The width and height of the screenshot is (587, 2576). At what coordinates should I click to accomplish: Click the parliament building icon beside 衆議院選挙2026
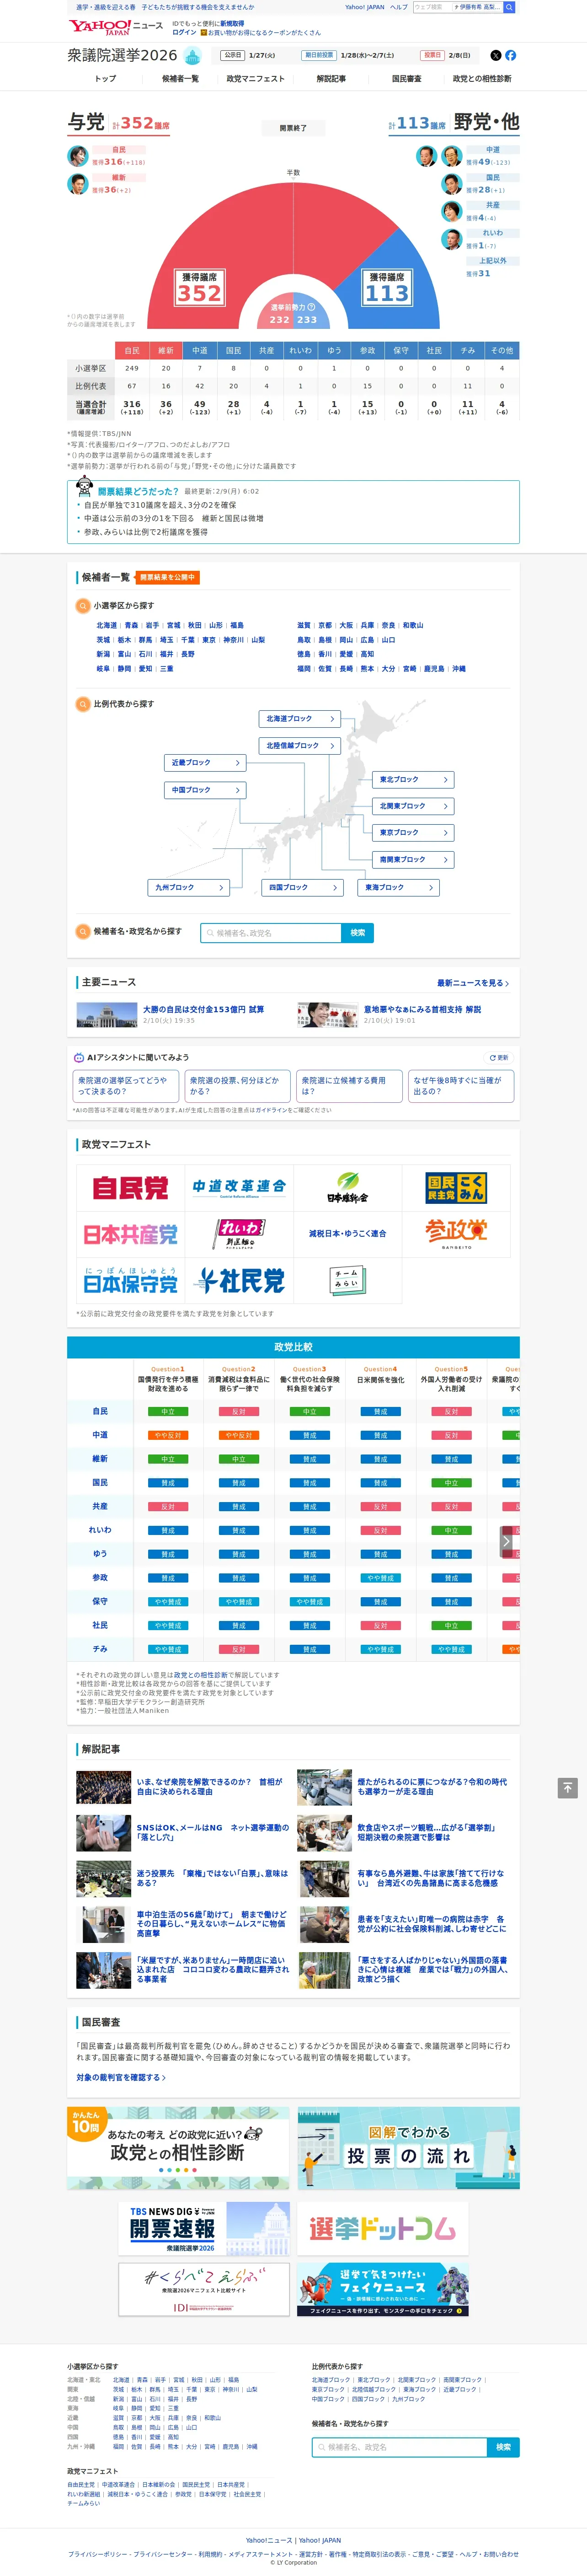[193, 56]
